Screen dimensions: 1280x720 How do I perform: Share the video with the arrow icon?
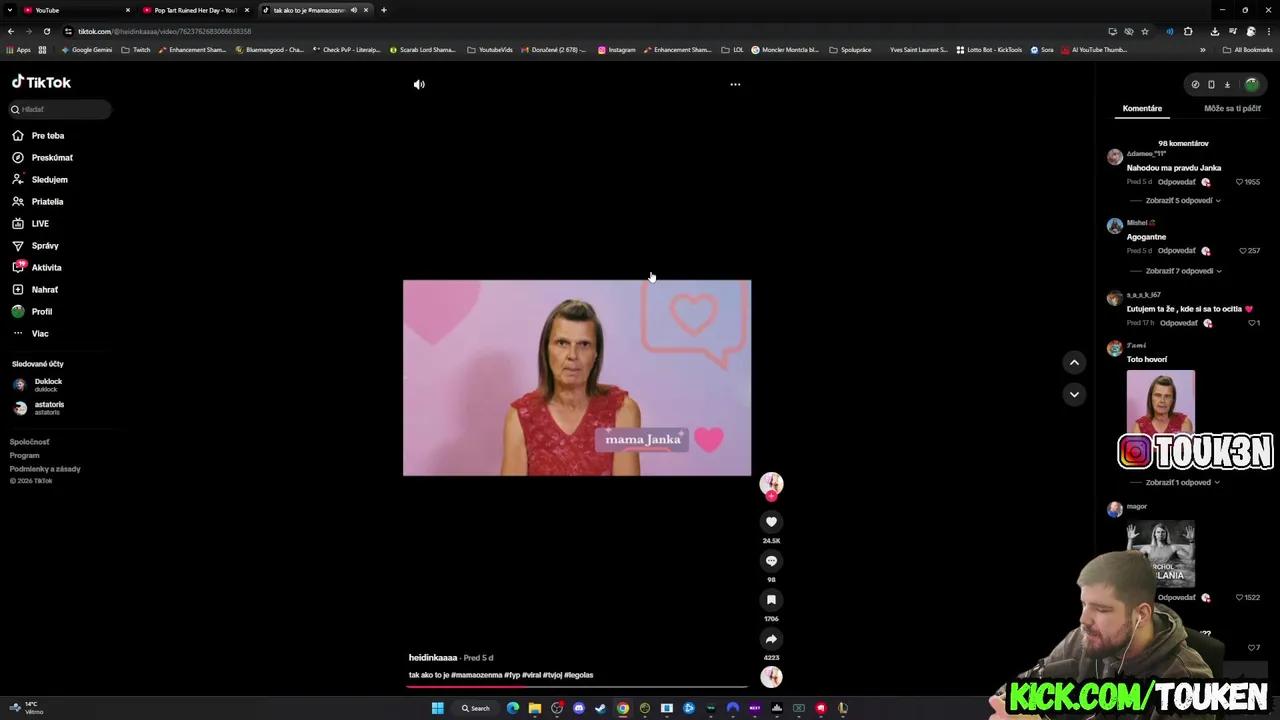tap(771, 639)
